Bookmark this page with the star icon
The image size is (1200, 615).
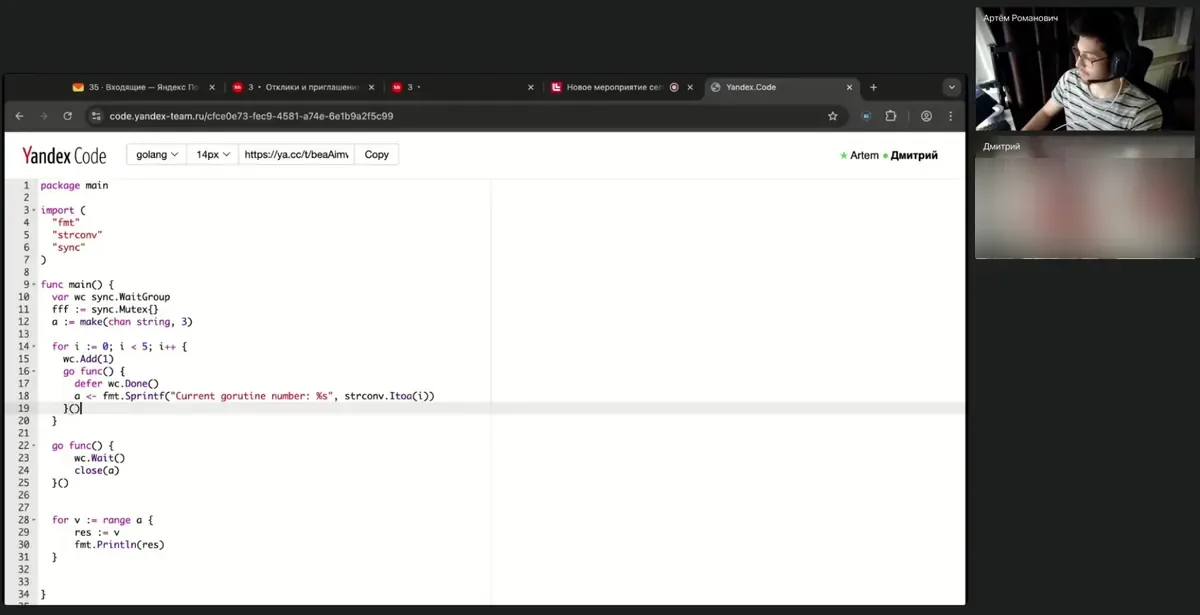(x=832, y=116)
